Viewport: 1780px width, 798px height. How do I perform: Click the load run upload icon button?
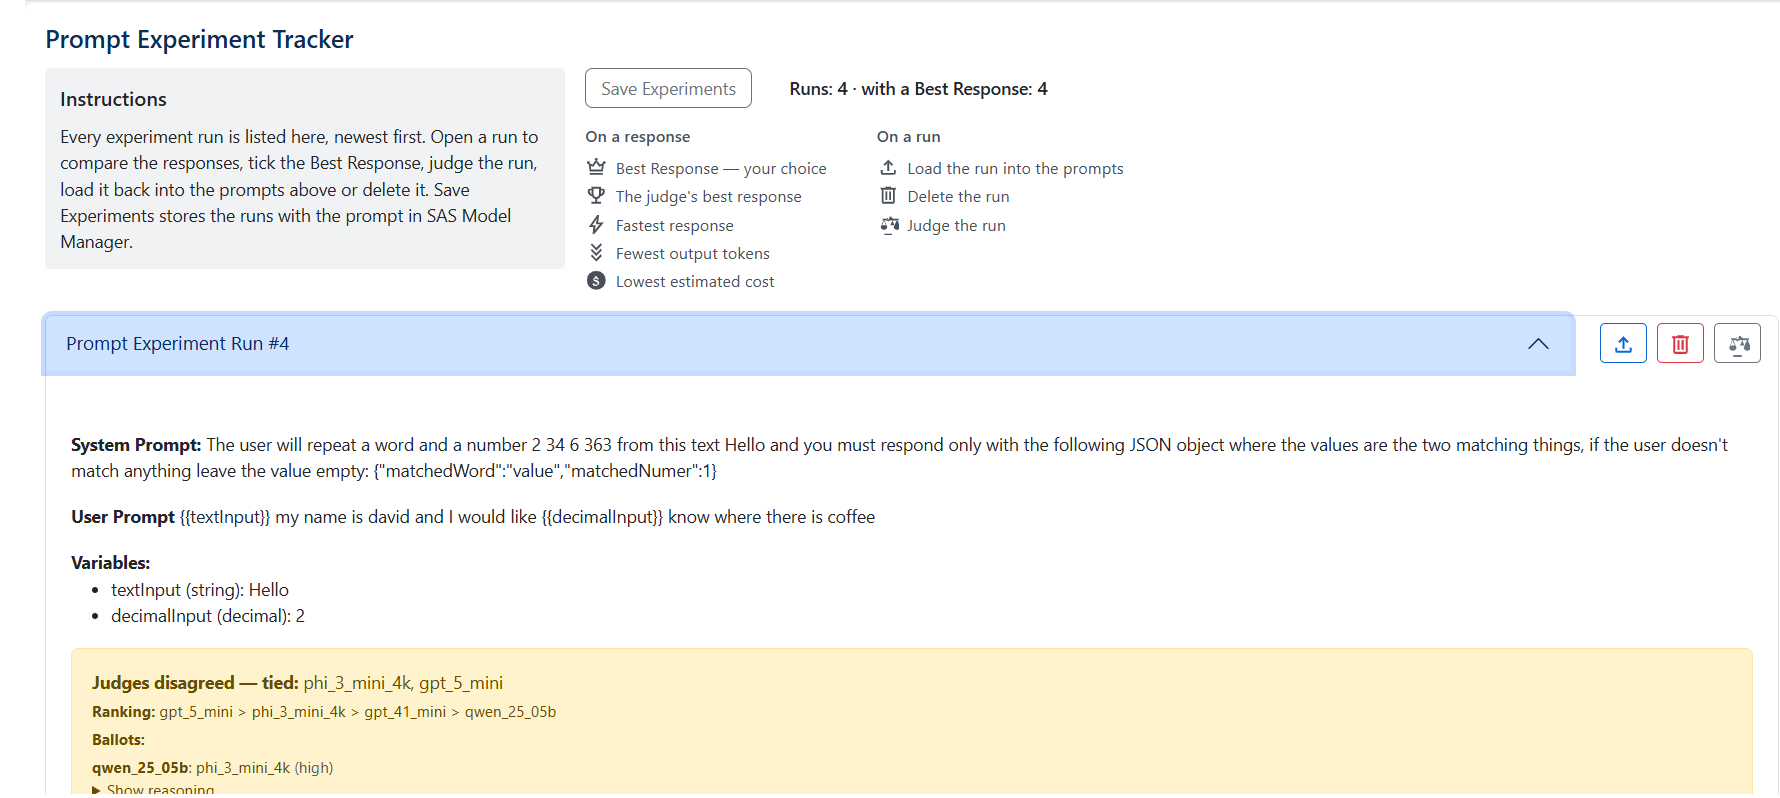(x=1623, y=344)
